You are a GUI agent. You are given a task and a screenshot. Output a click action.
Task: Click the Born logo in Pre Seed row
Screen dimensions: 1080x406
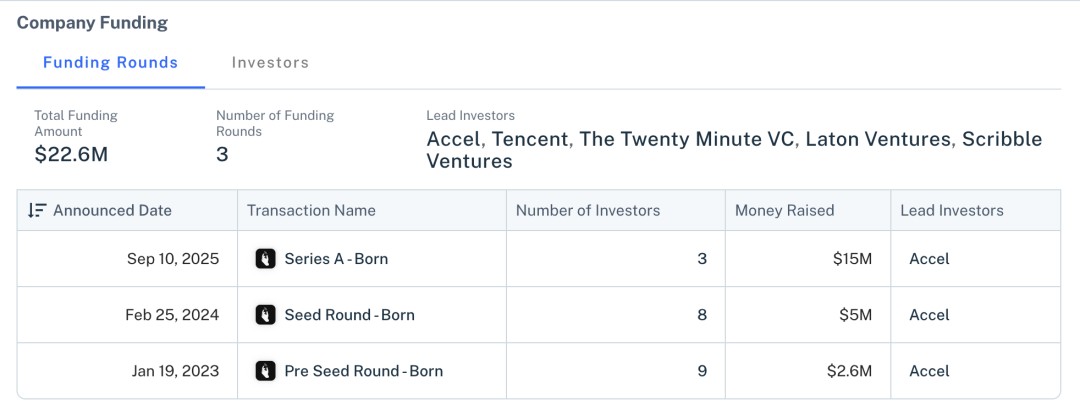coord(265,371)
